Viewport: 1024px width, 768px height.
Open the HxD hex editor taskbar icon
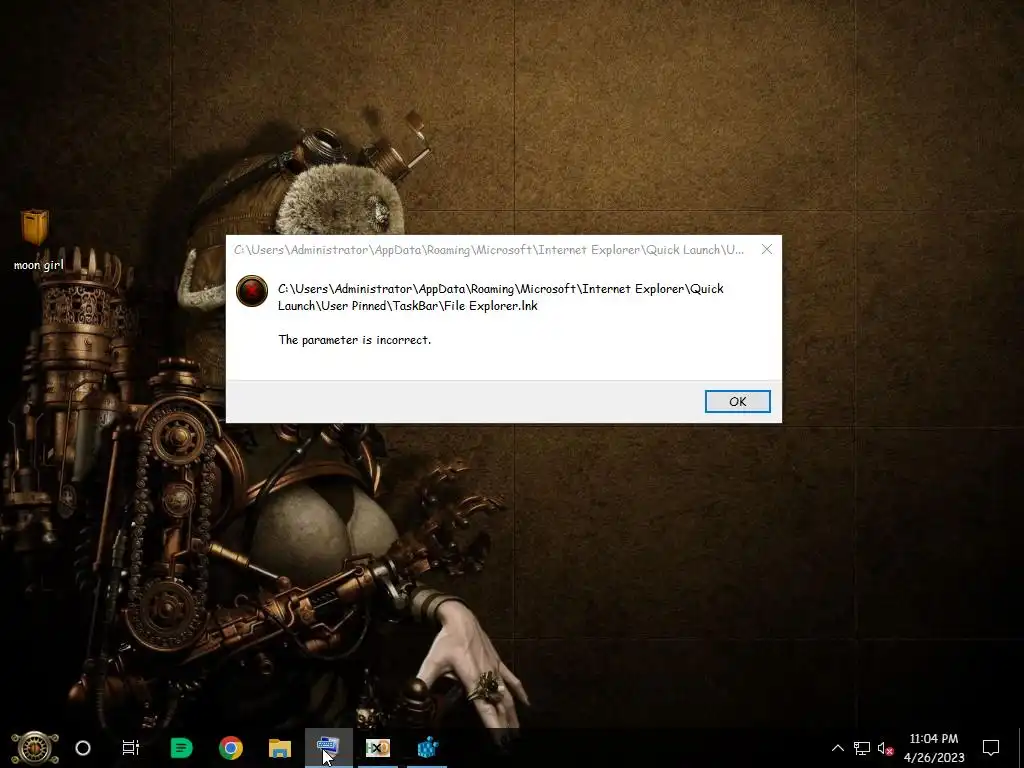click(x=377, y=748)
